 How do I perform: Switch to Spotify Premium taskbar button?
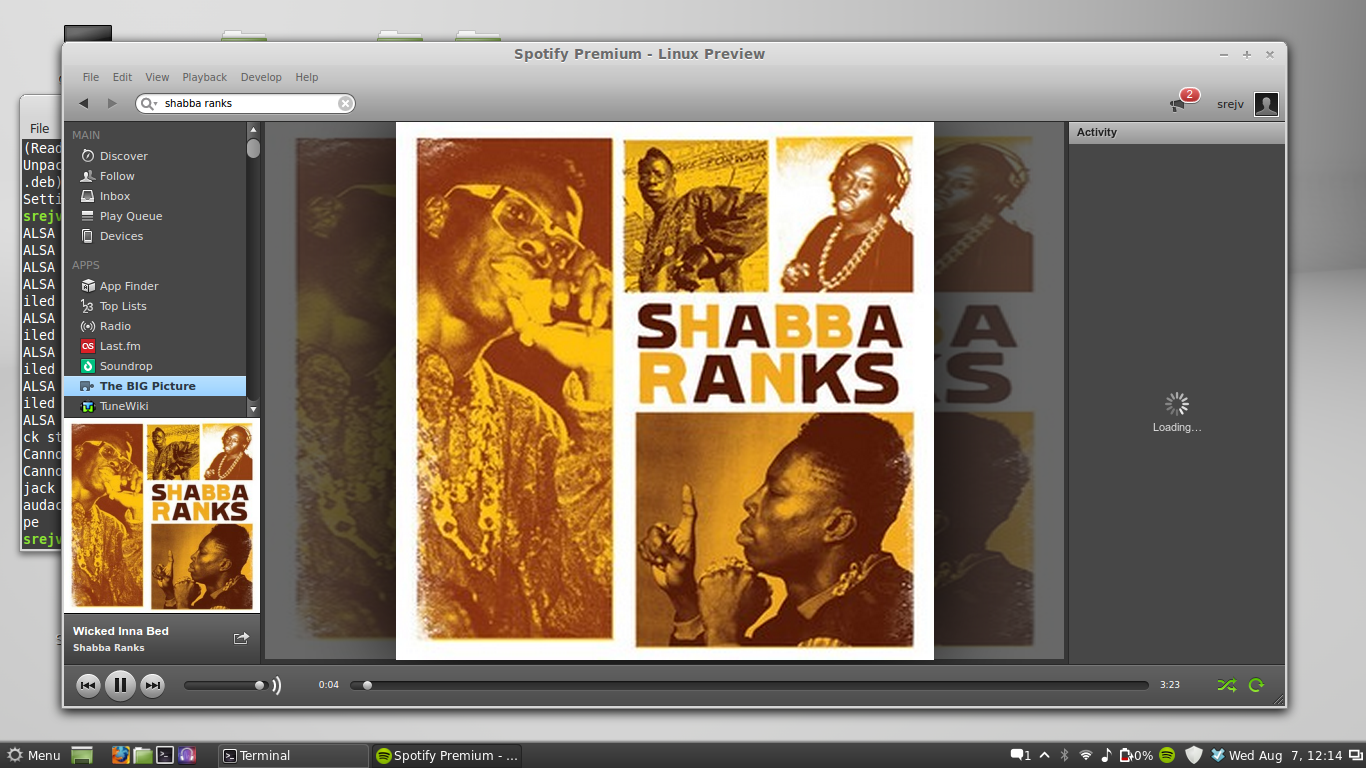click(x=447, y=755)
